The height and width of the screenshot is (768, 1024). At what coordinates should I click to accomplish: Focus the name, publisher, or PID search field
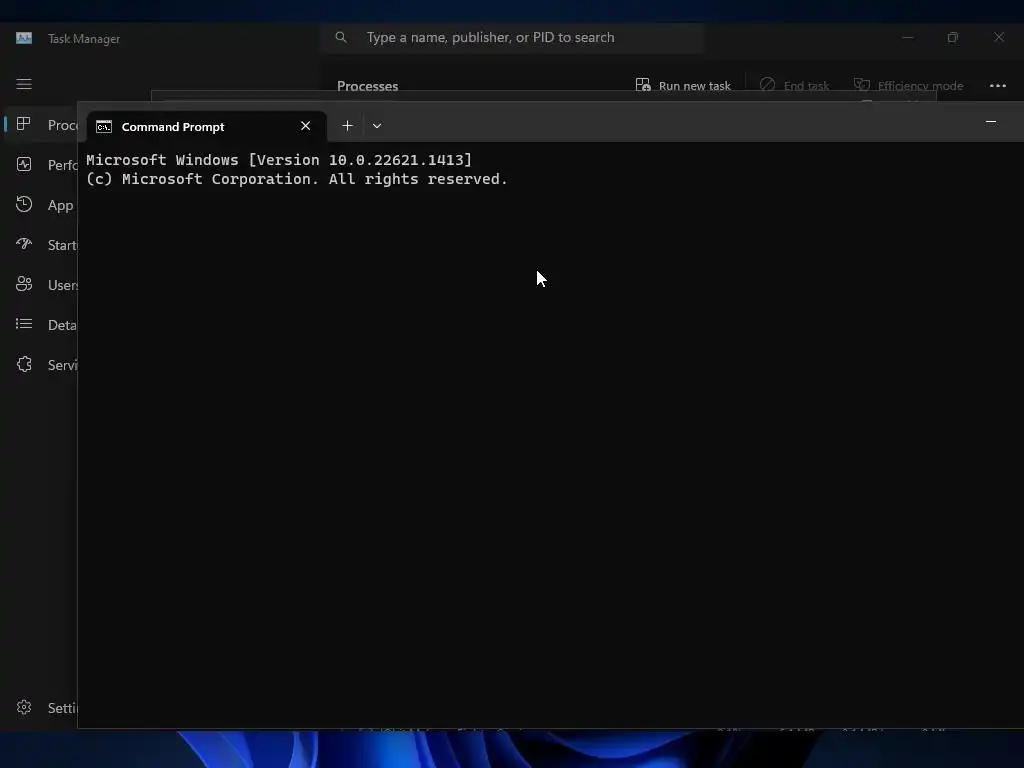[x=513, y=38]
